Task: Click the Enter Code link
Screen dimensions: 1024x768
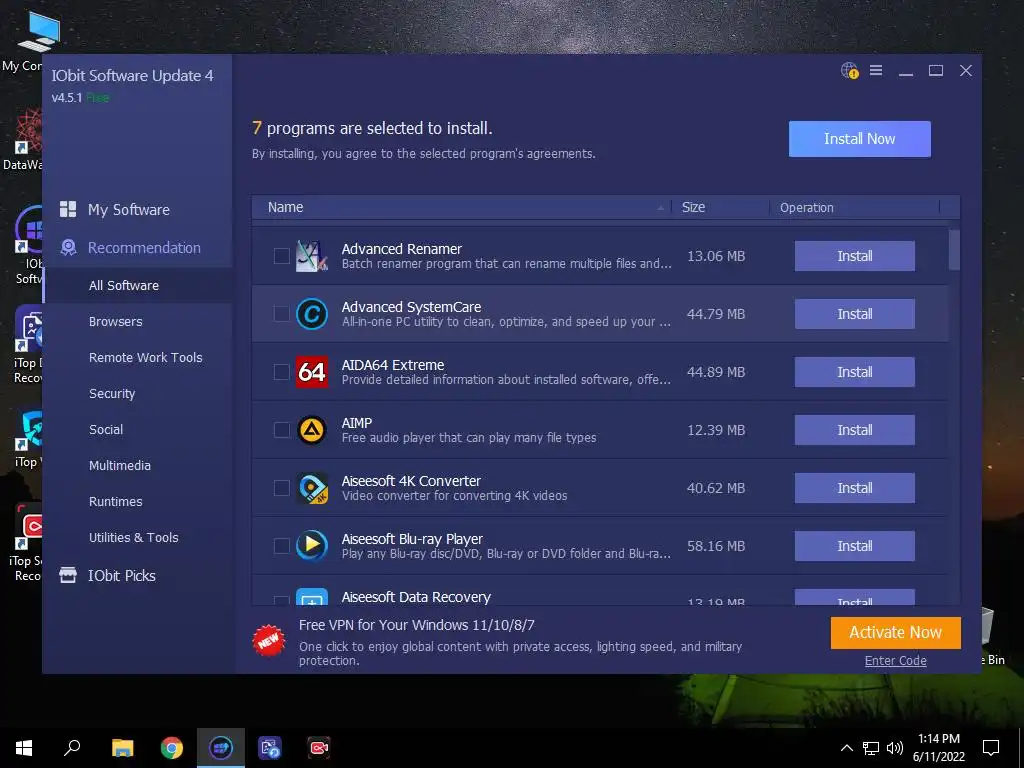Action: [x=895, y=660]
